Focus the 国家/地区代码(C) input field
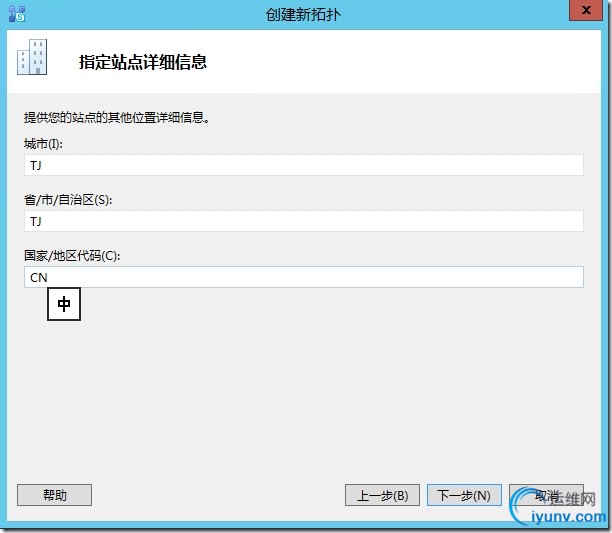This screenshot has width=612, height=533. click(304, 277)
